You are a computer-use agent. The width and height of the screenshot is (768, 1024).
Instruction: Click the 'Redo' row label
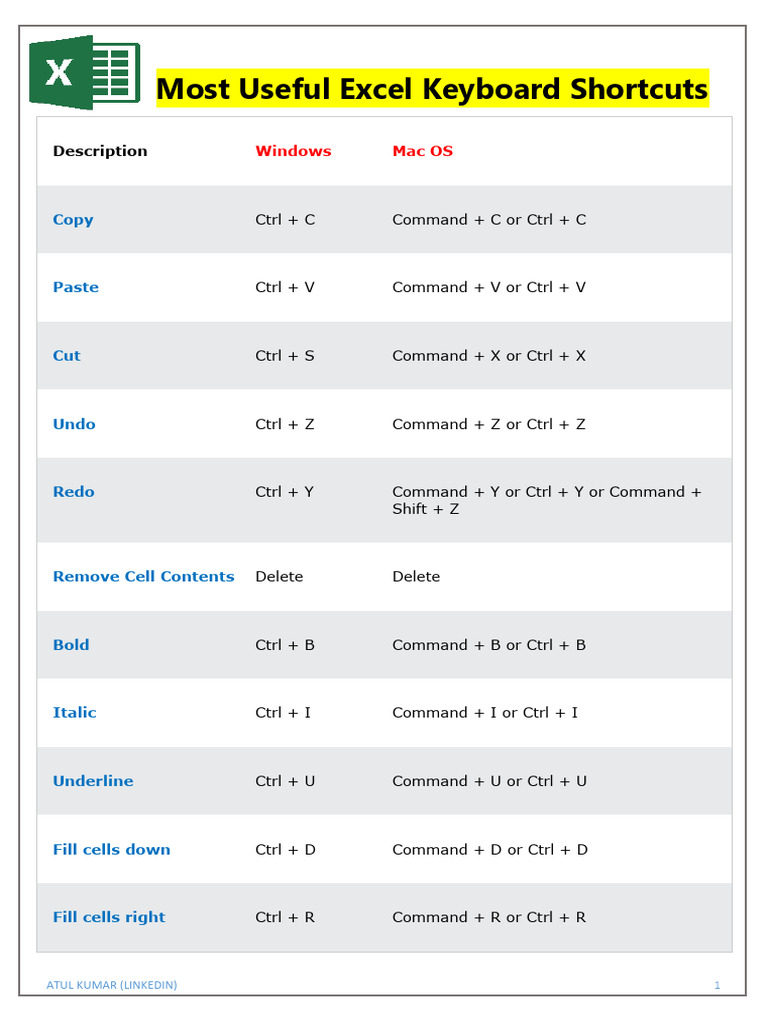[74, 492]
